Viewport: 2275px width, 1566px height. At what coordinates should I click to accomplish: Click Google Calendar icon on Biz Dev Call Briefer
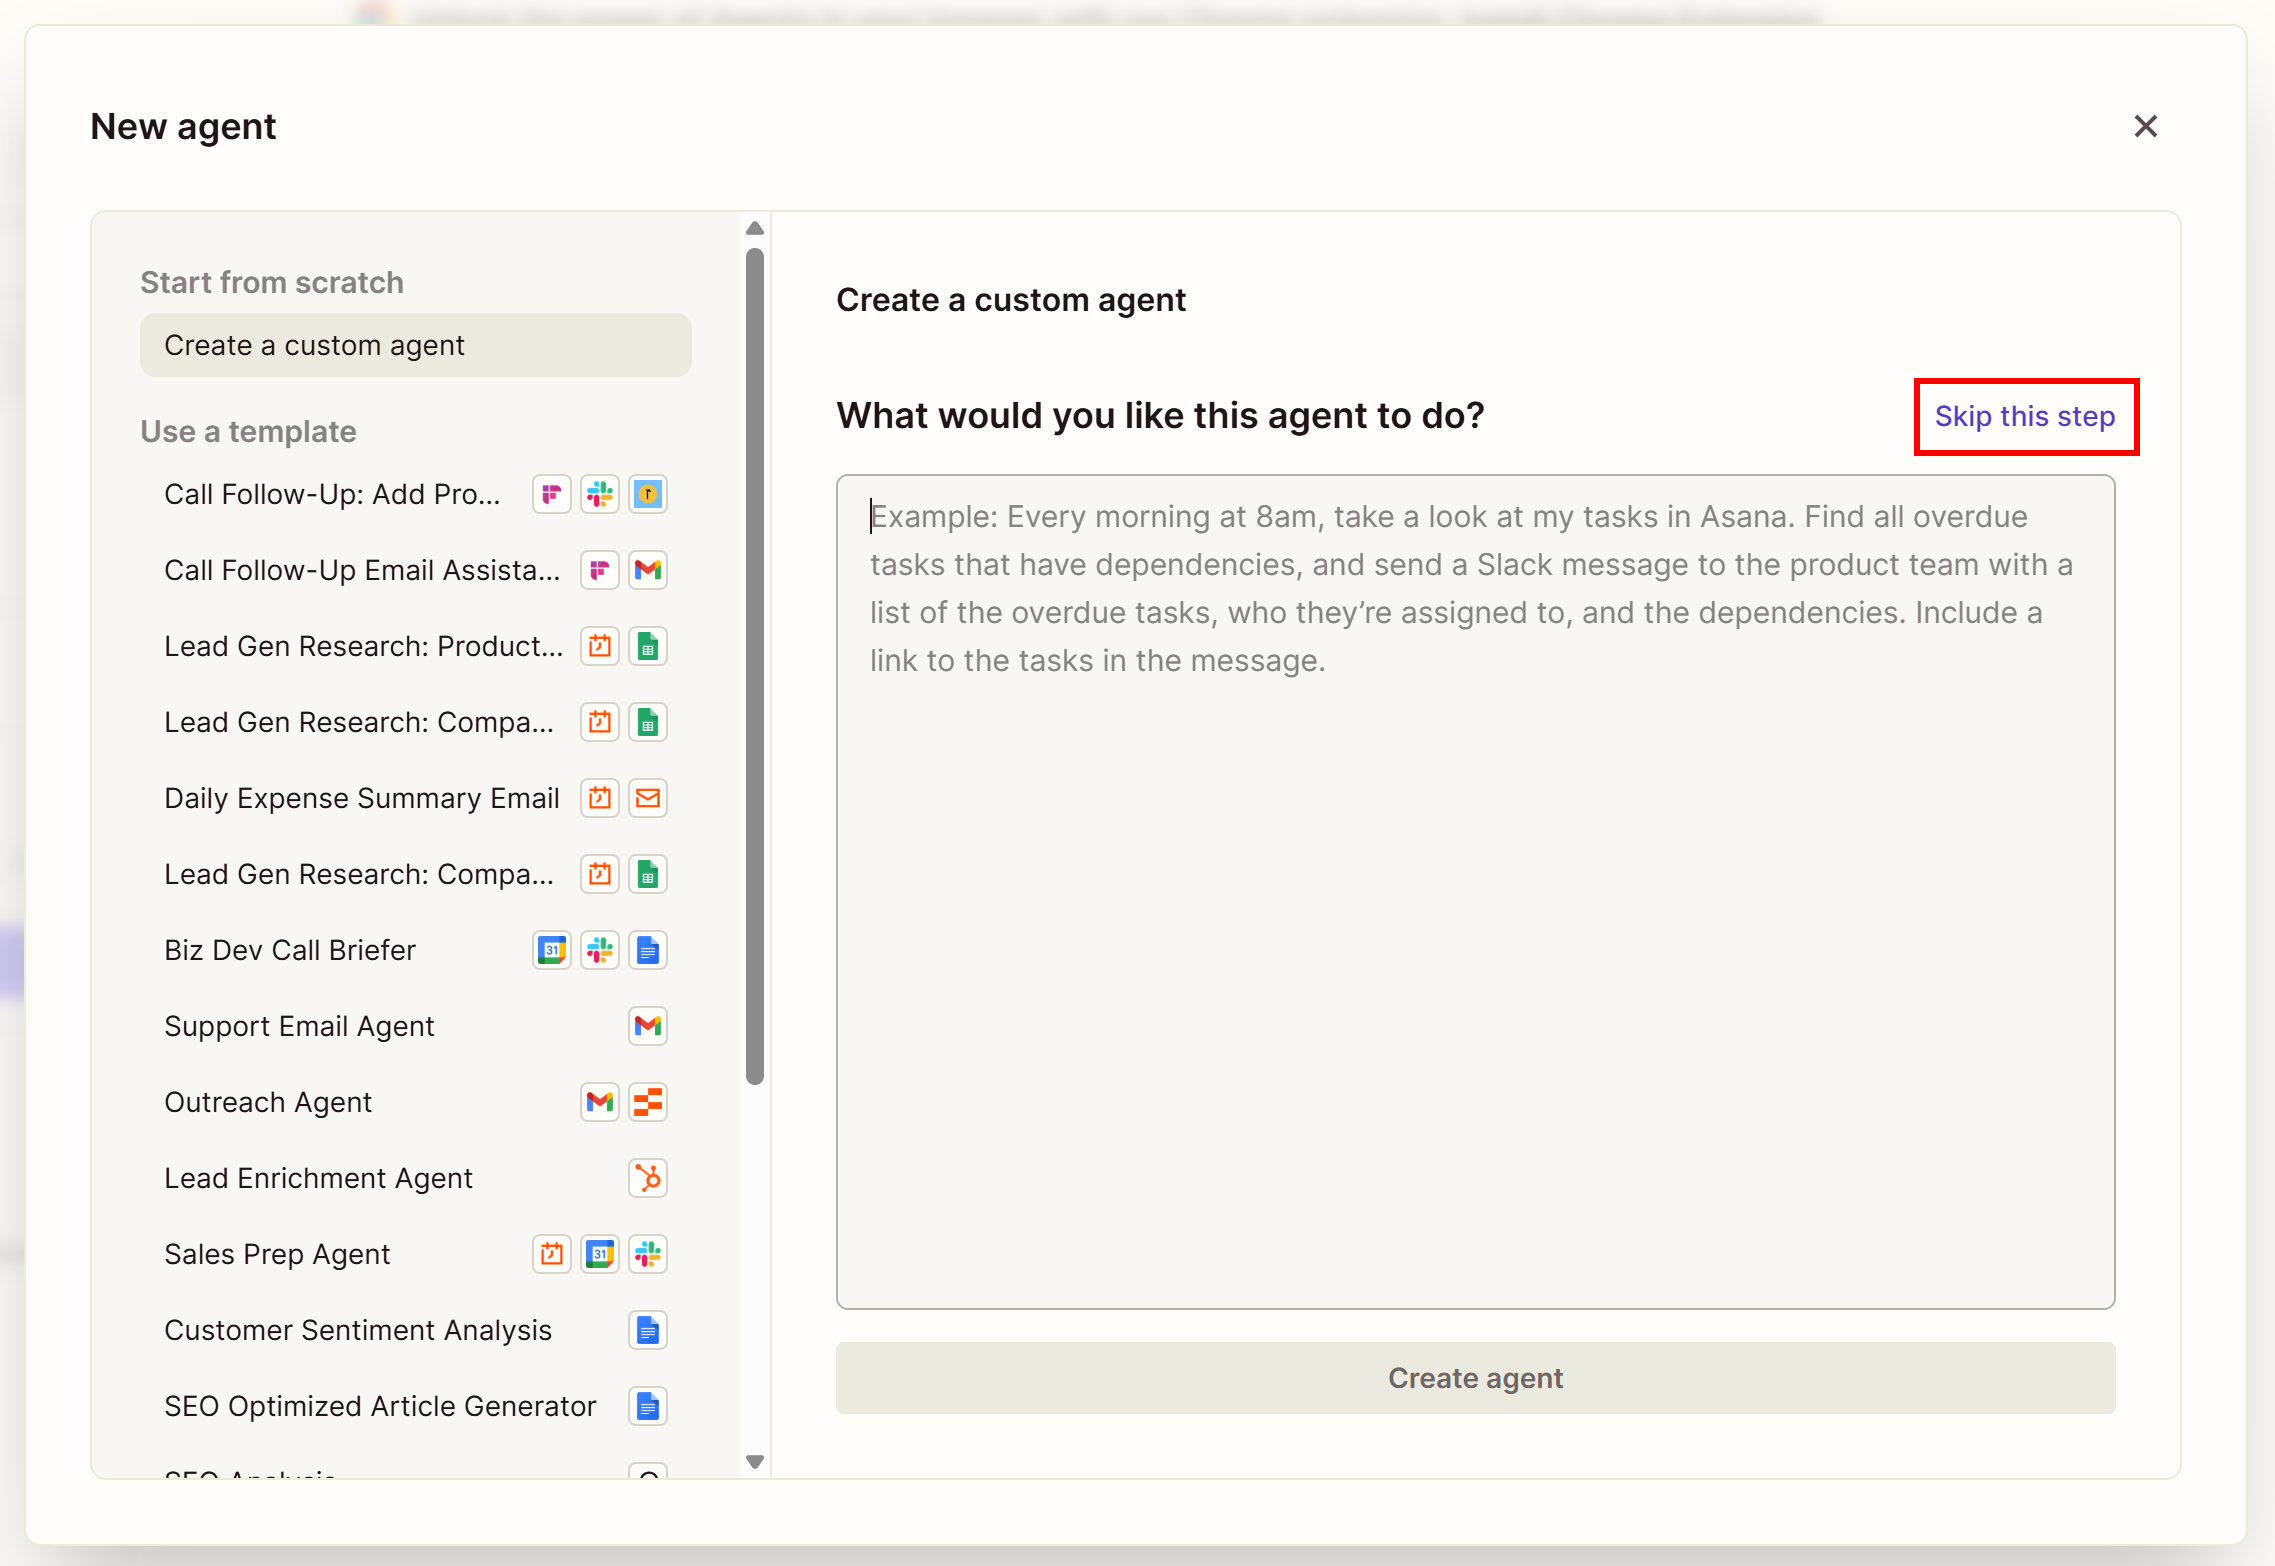tap(552, 950)
